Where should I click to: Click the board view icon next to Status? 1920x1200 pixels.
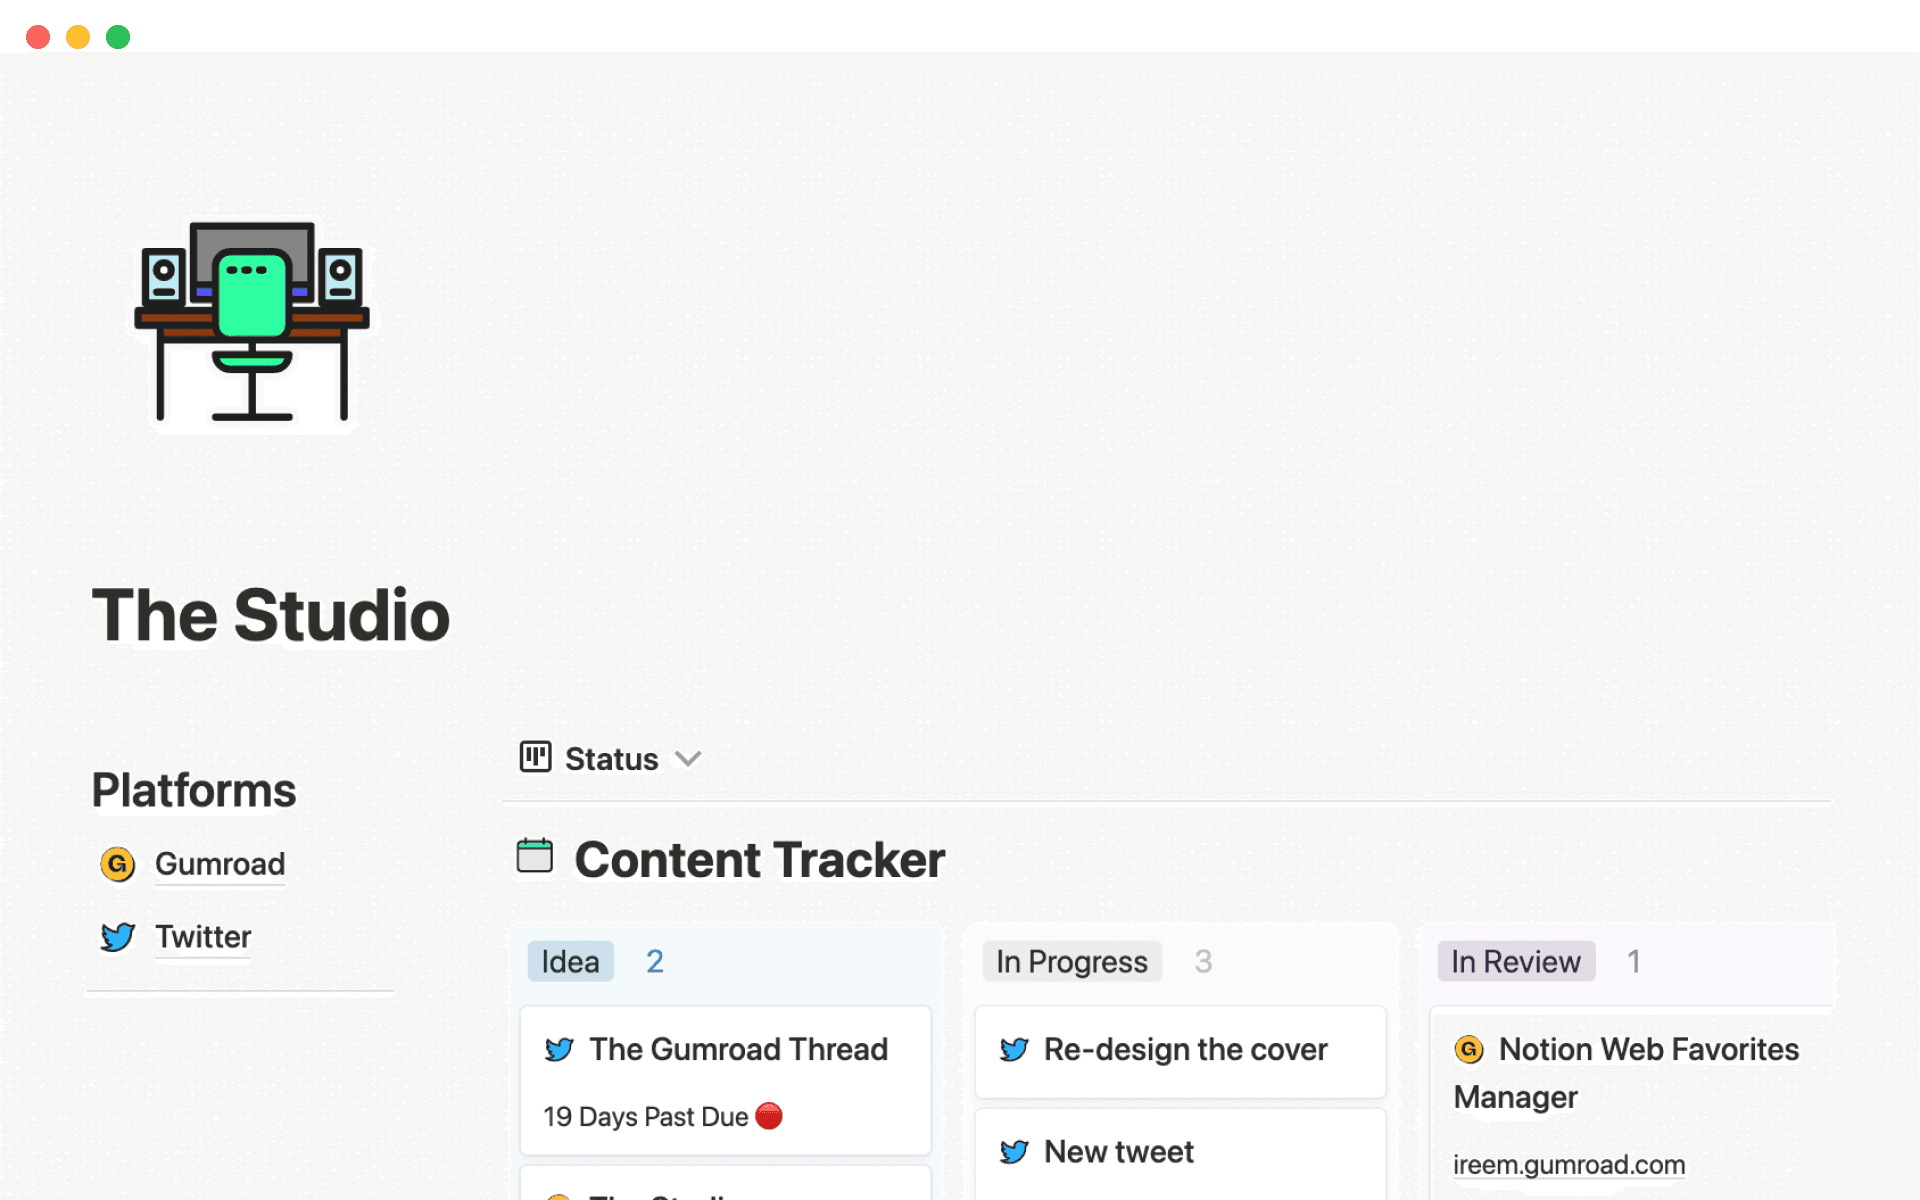(535, 757)
